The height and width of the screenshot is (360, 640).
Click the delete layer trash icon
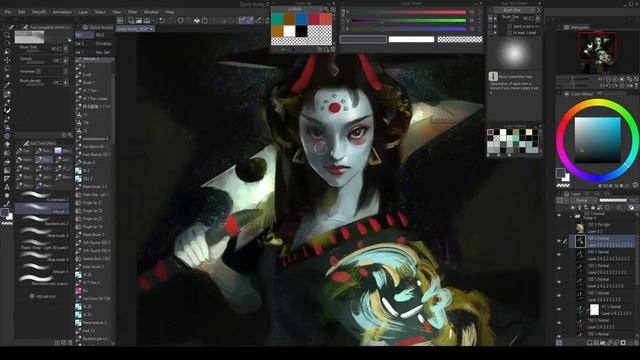coord(636,343)
